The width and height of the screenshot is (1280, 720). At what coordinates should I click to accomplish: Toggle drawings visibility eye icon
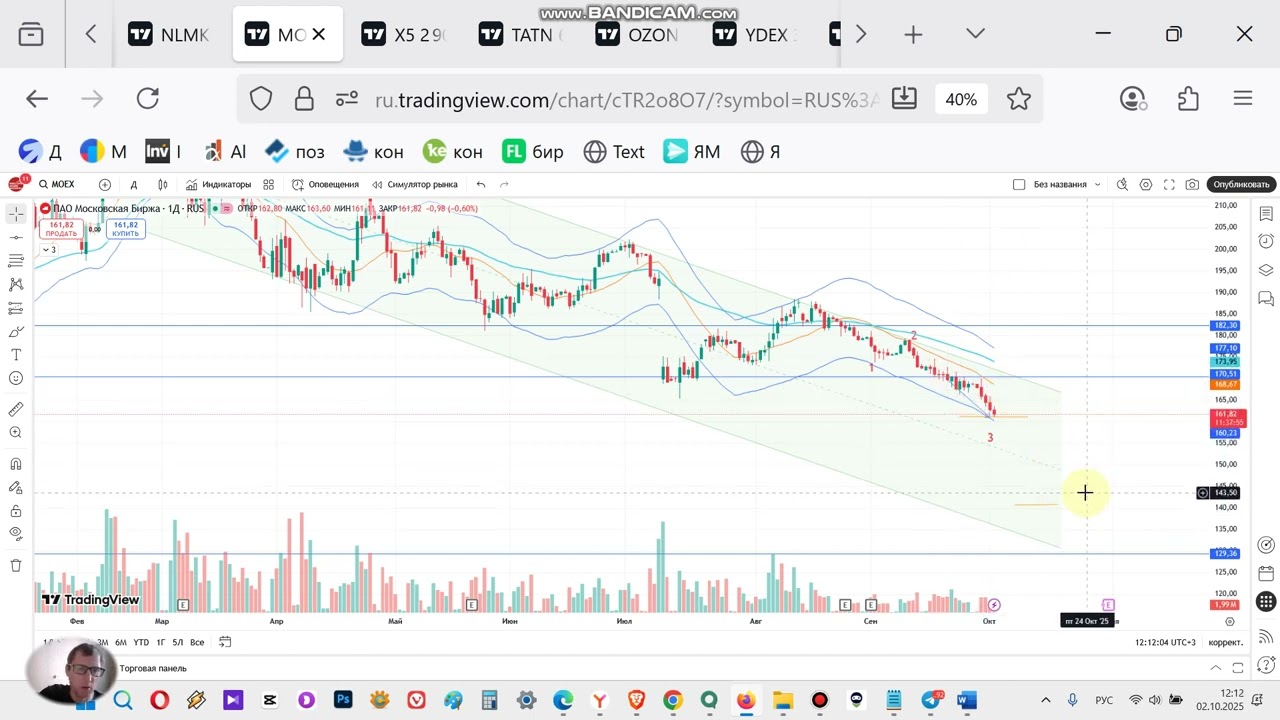coord(16,534)
